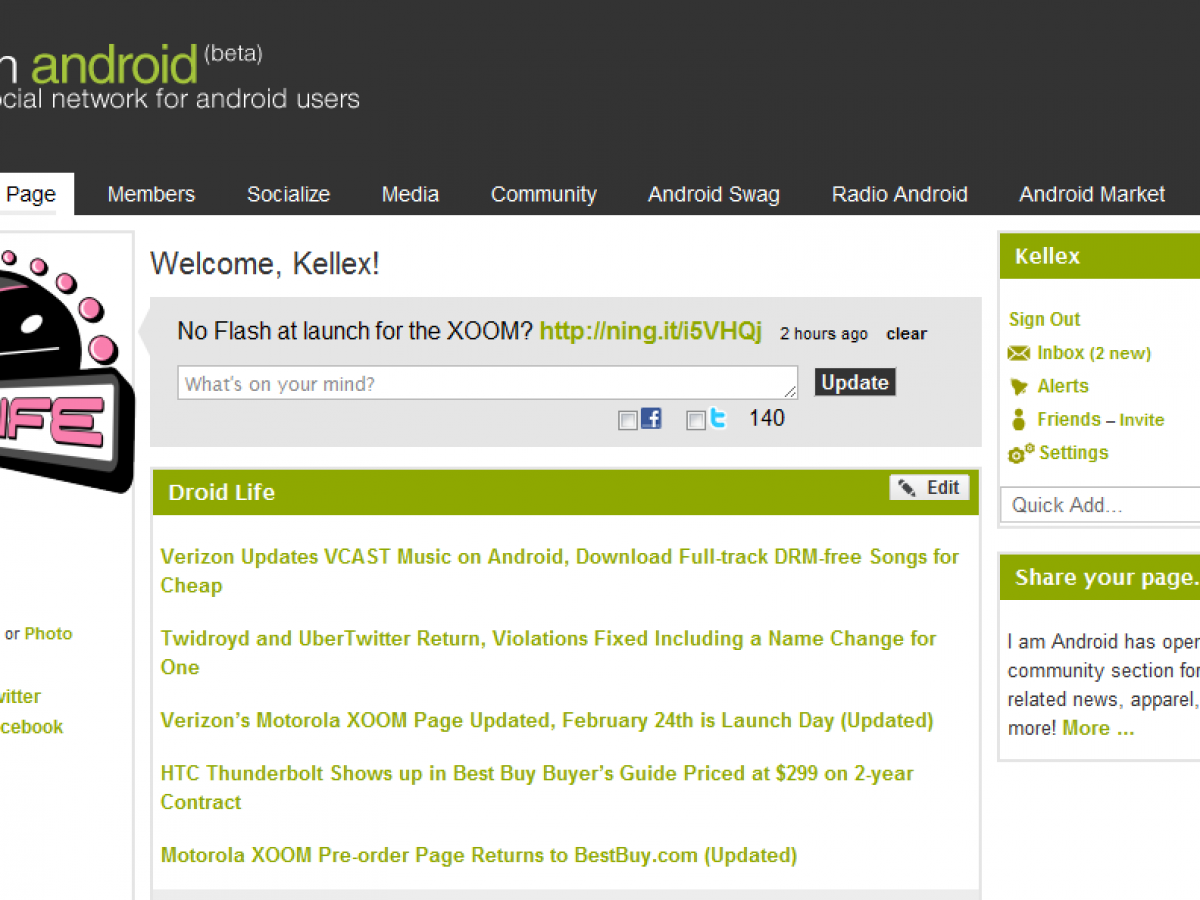Click the Share your page heading
Image resolution: width=1200 pixels, height=900 pixels.
point(1106,577)
